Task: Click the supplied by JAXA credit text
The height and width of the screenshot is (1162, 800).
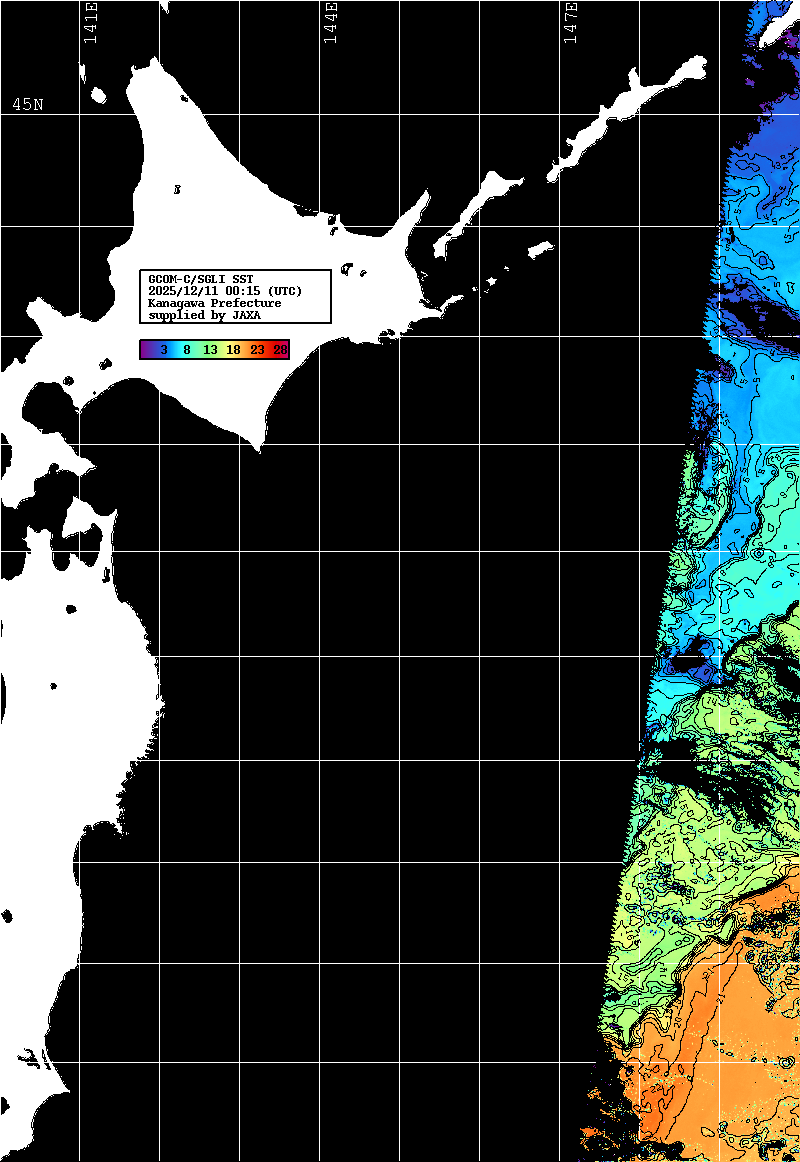Action: (204, 314)
